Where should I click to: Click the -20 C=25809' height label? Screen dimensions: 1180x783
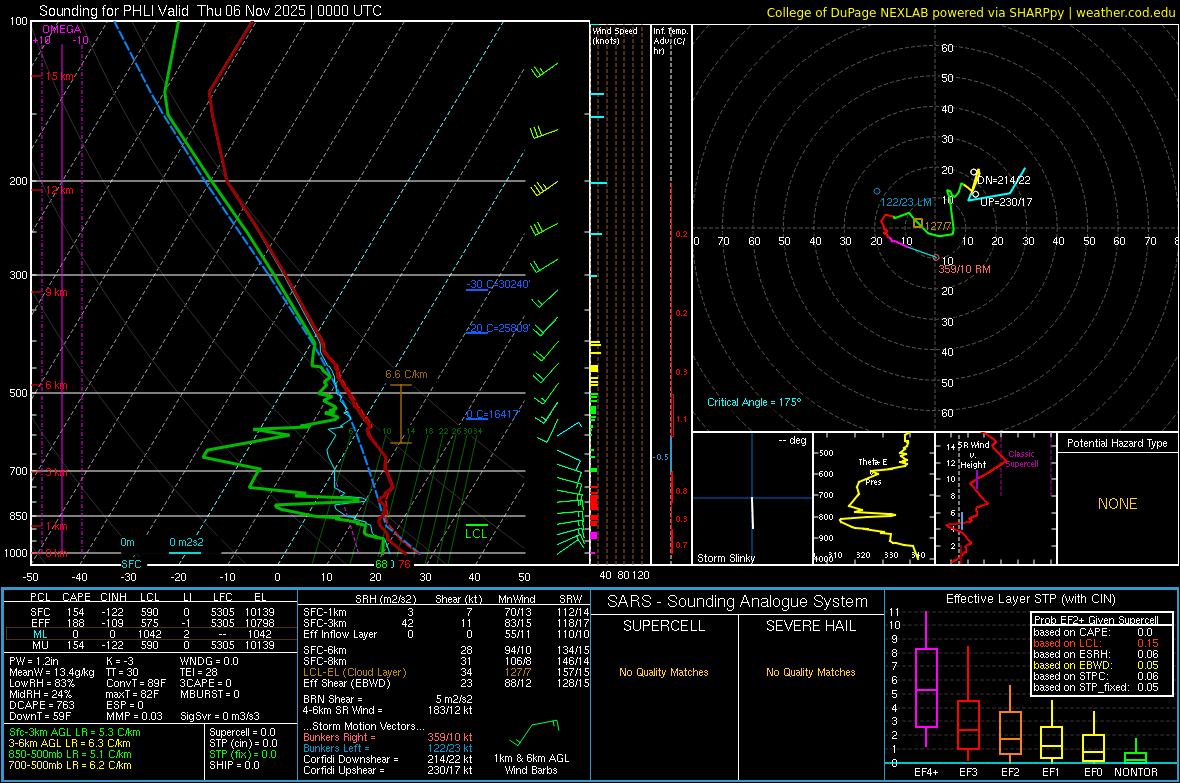tap(498, 328)
